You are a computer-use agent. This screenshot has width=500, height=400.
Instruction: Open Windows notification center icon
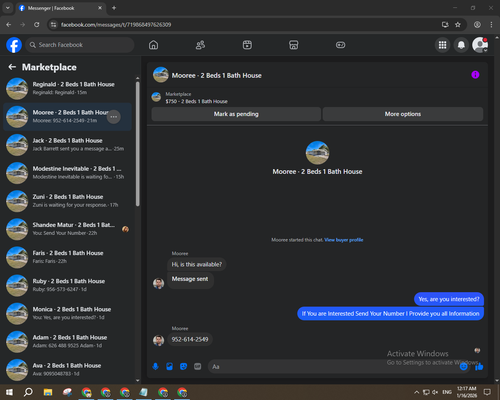[x=487, y=392]
